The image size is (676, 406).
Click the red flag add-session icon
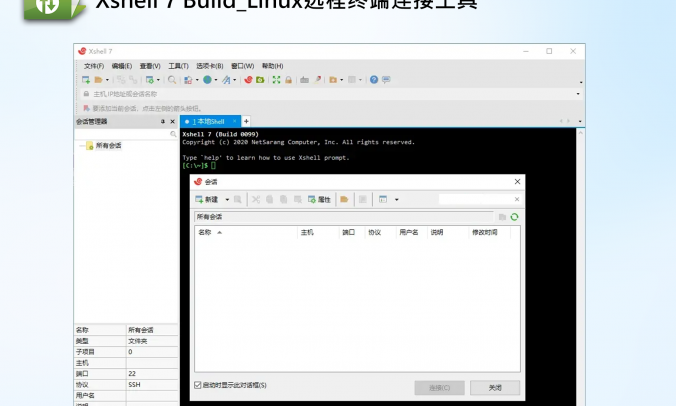point(86,108)
